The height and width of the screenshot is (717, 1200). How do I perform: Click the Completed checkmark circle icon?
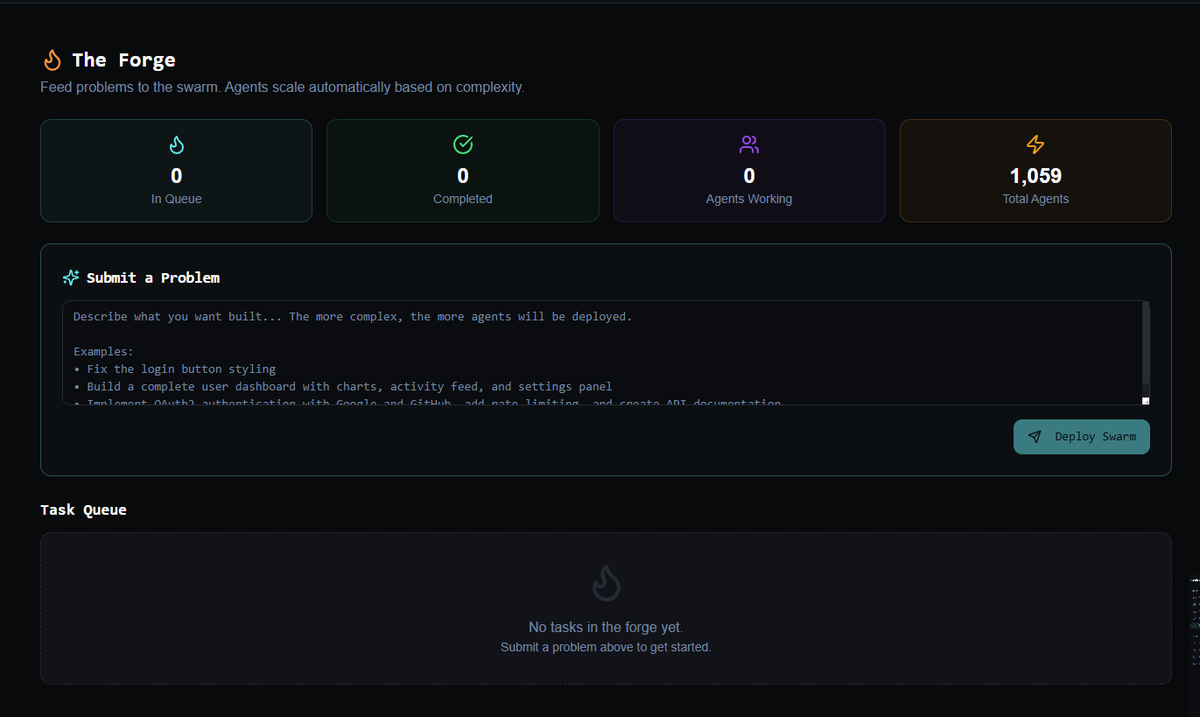point(463,145)
